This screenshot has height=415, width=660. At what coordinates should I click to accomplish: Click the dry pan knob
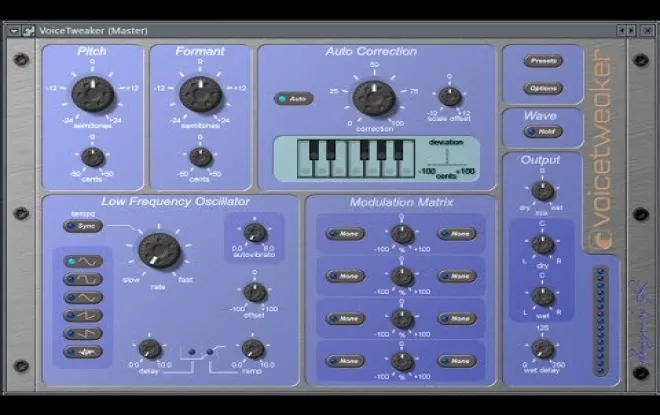point(543,245)
